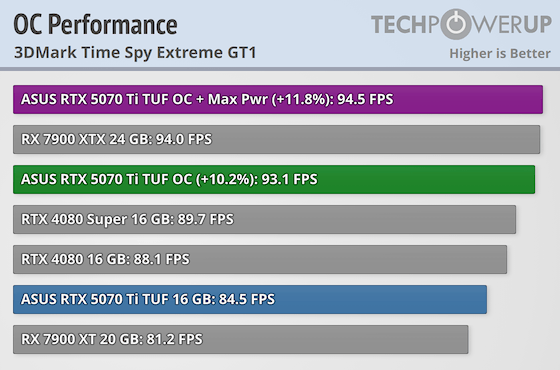
Task: Click the 94.0 FPS value text
Action: coord(184,139)
